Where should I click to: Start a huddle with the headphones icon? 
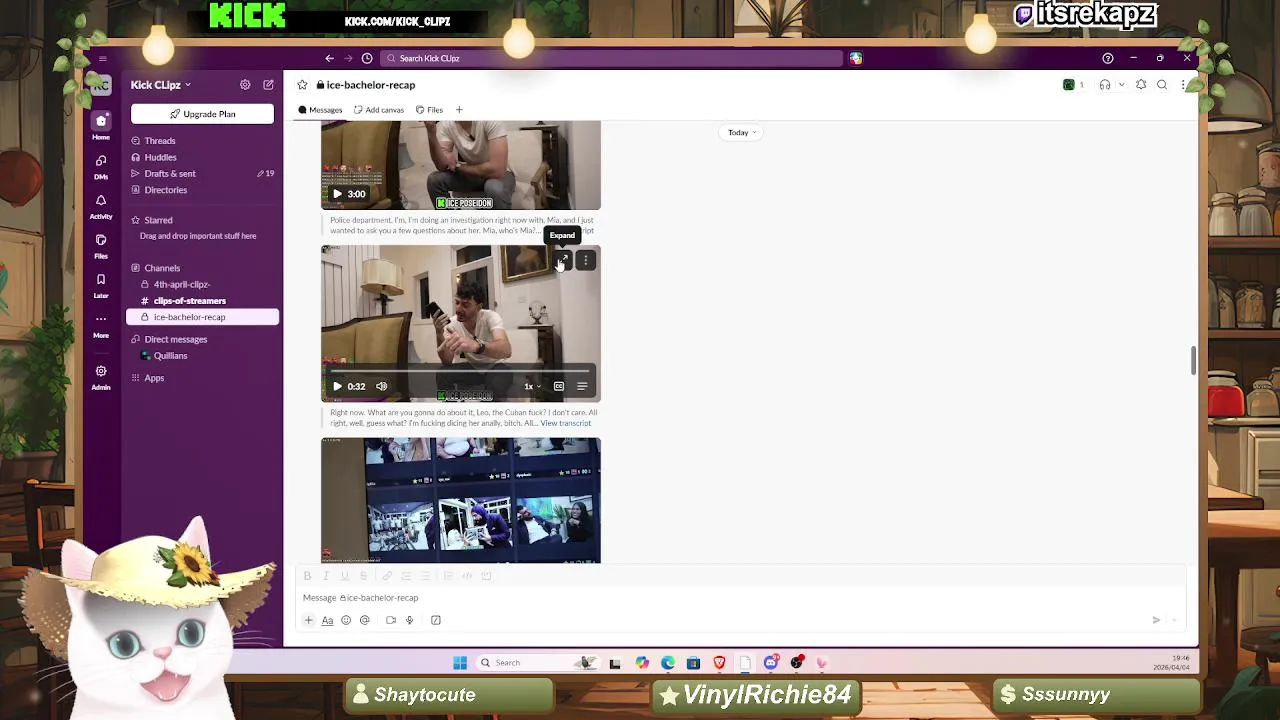(1105, 85)
